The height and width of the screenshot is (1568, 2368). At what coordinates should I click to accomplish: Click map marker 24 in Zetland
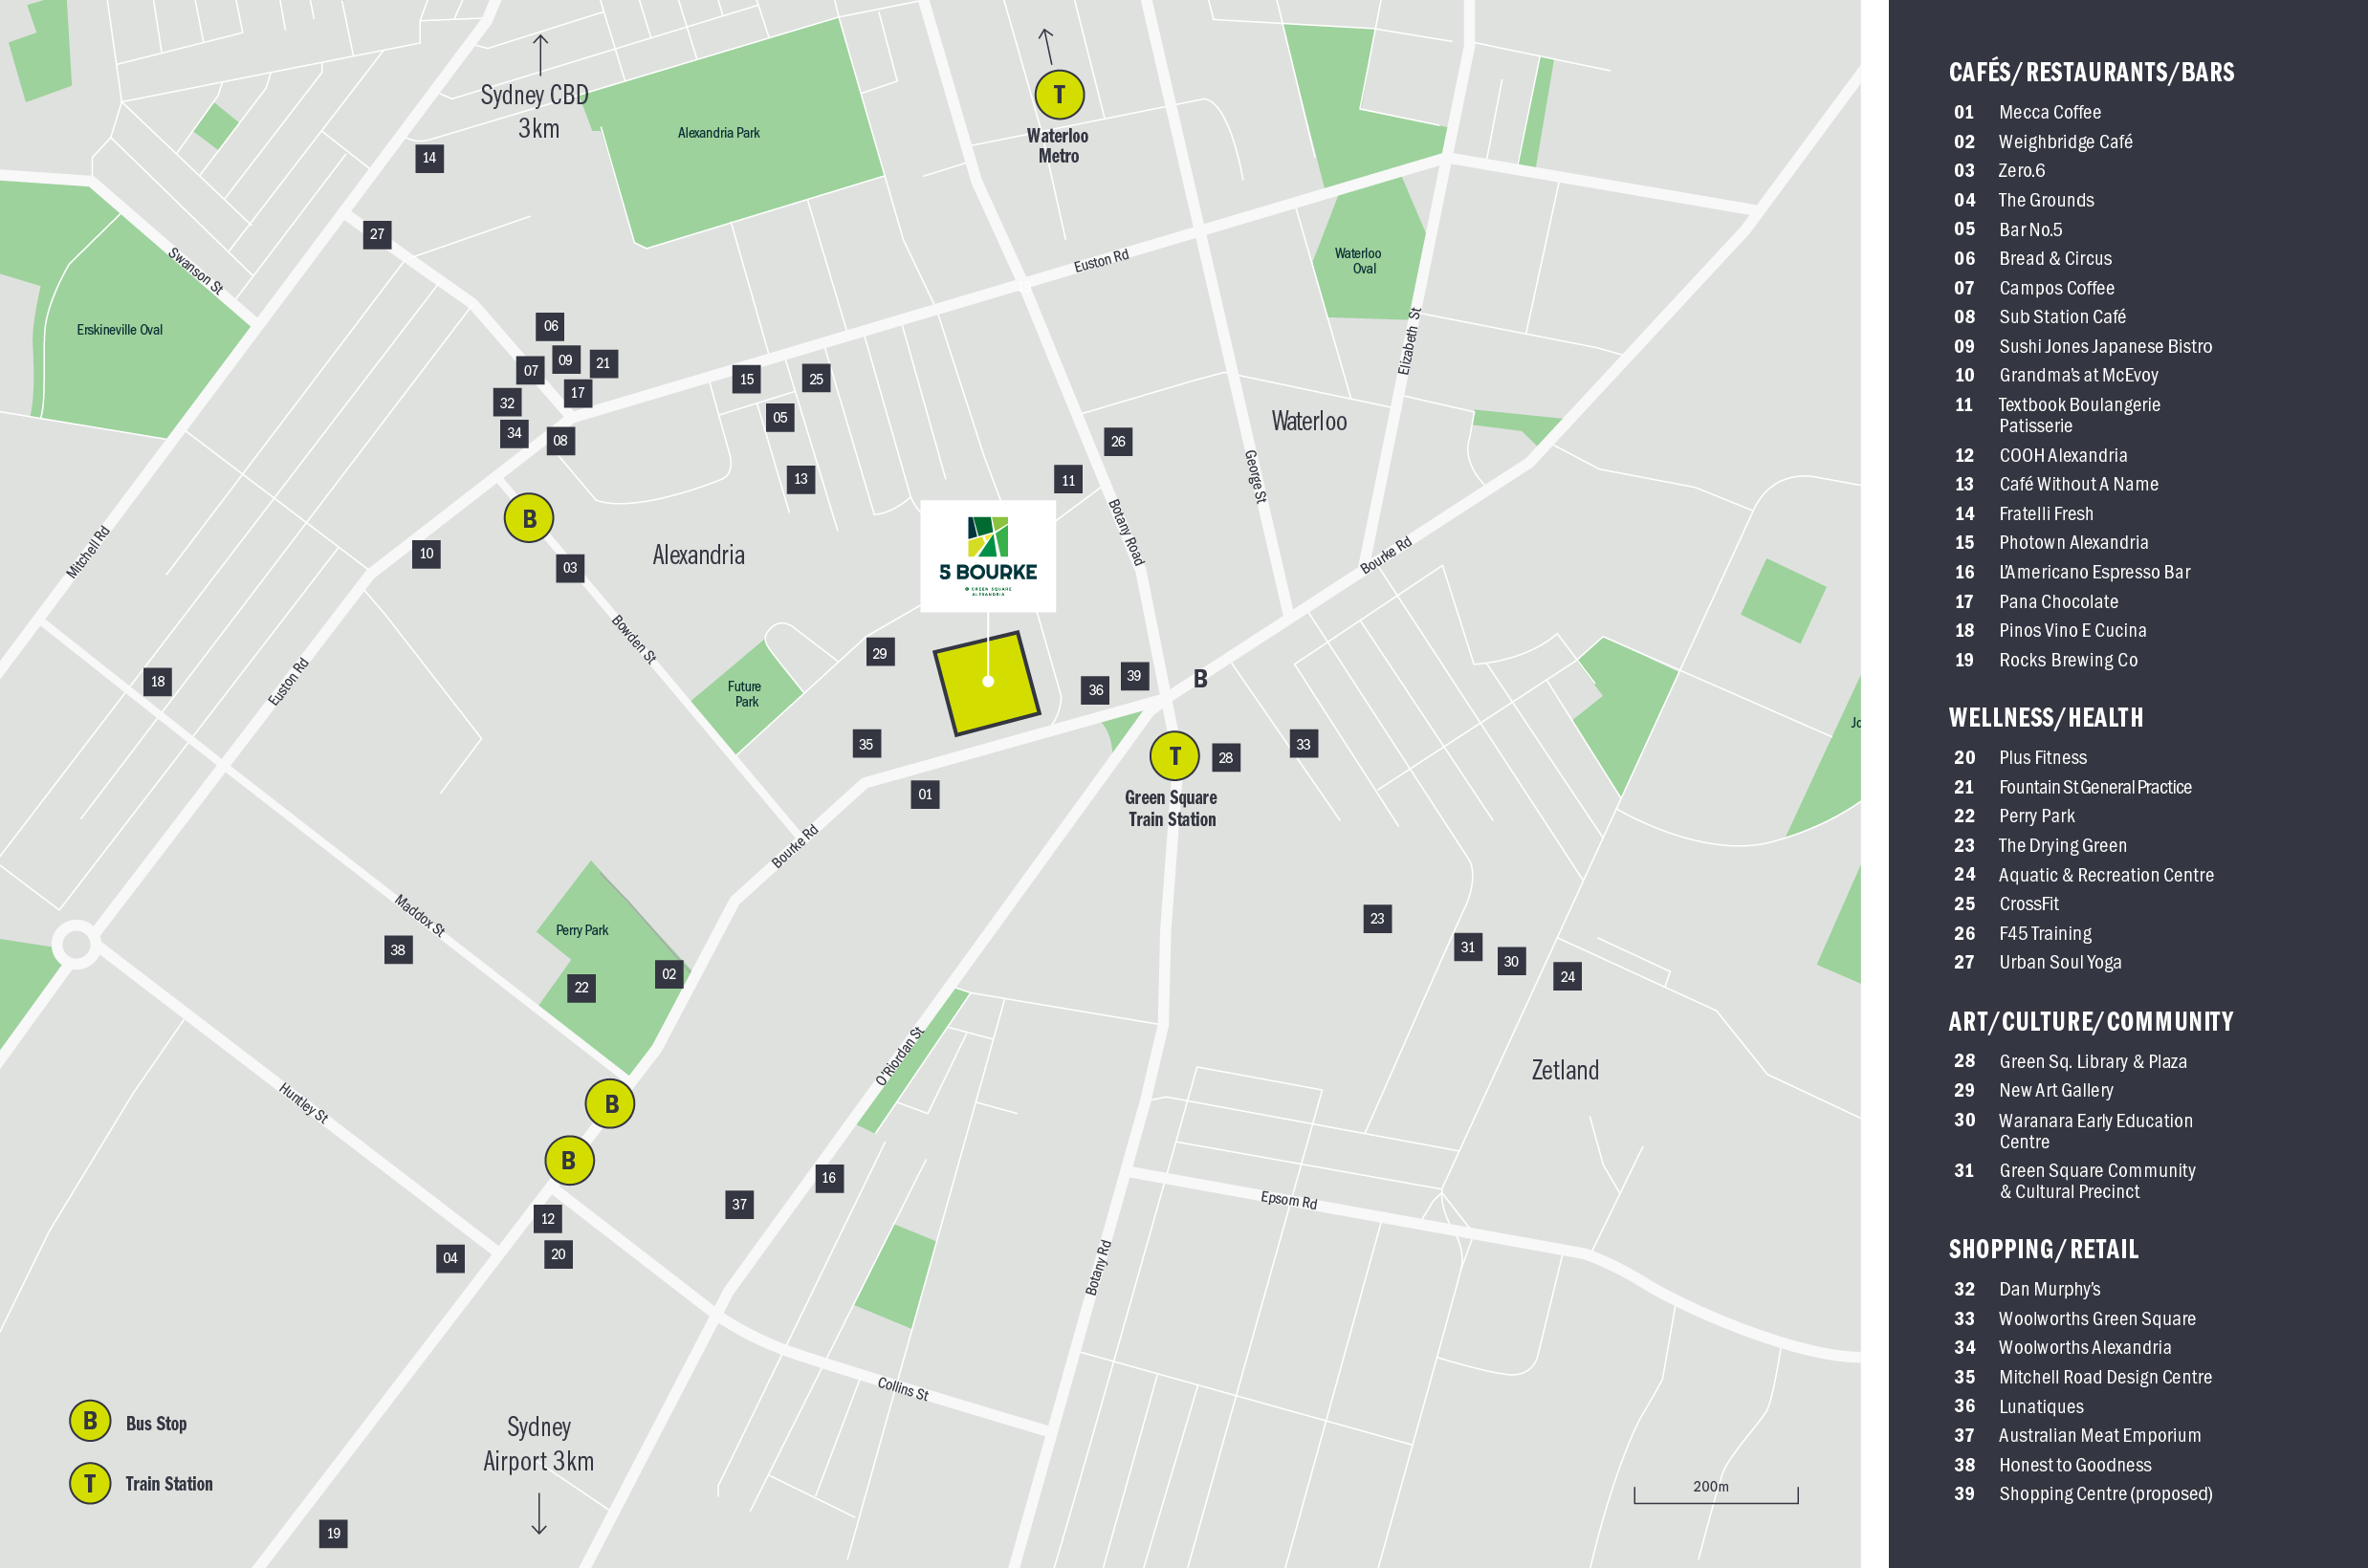(1568, 977)
